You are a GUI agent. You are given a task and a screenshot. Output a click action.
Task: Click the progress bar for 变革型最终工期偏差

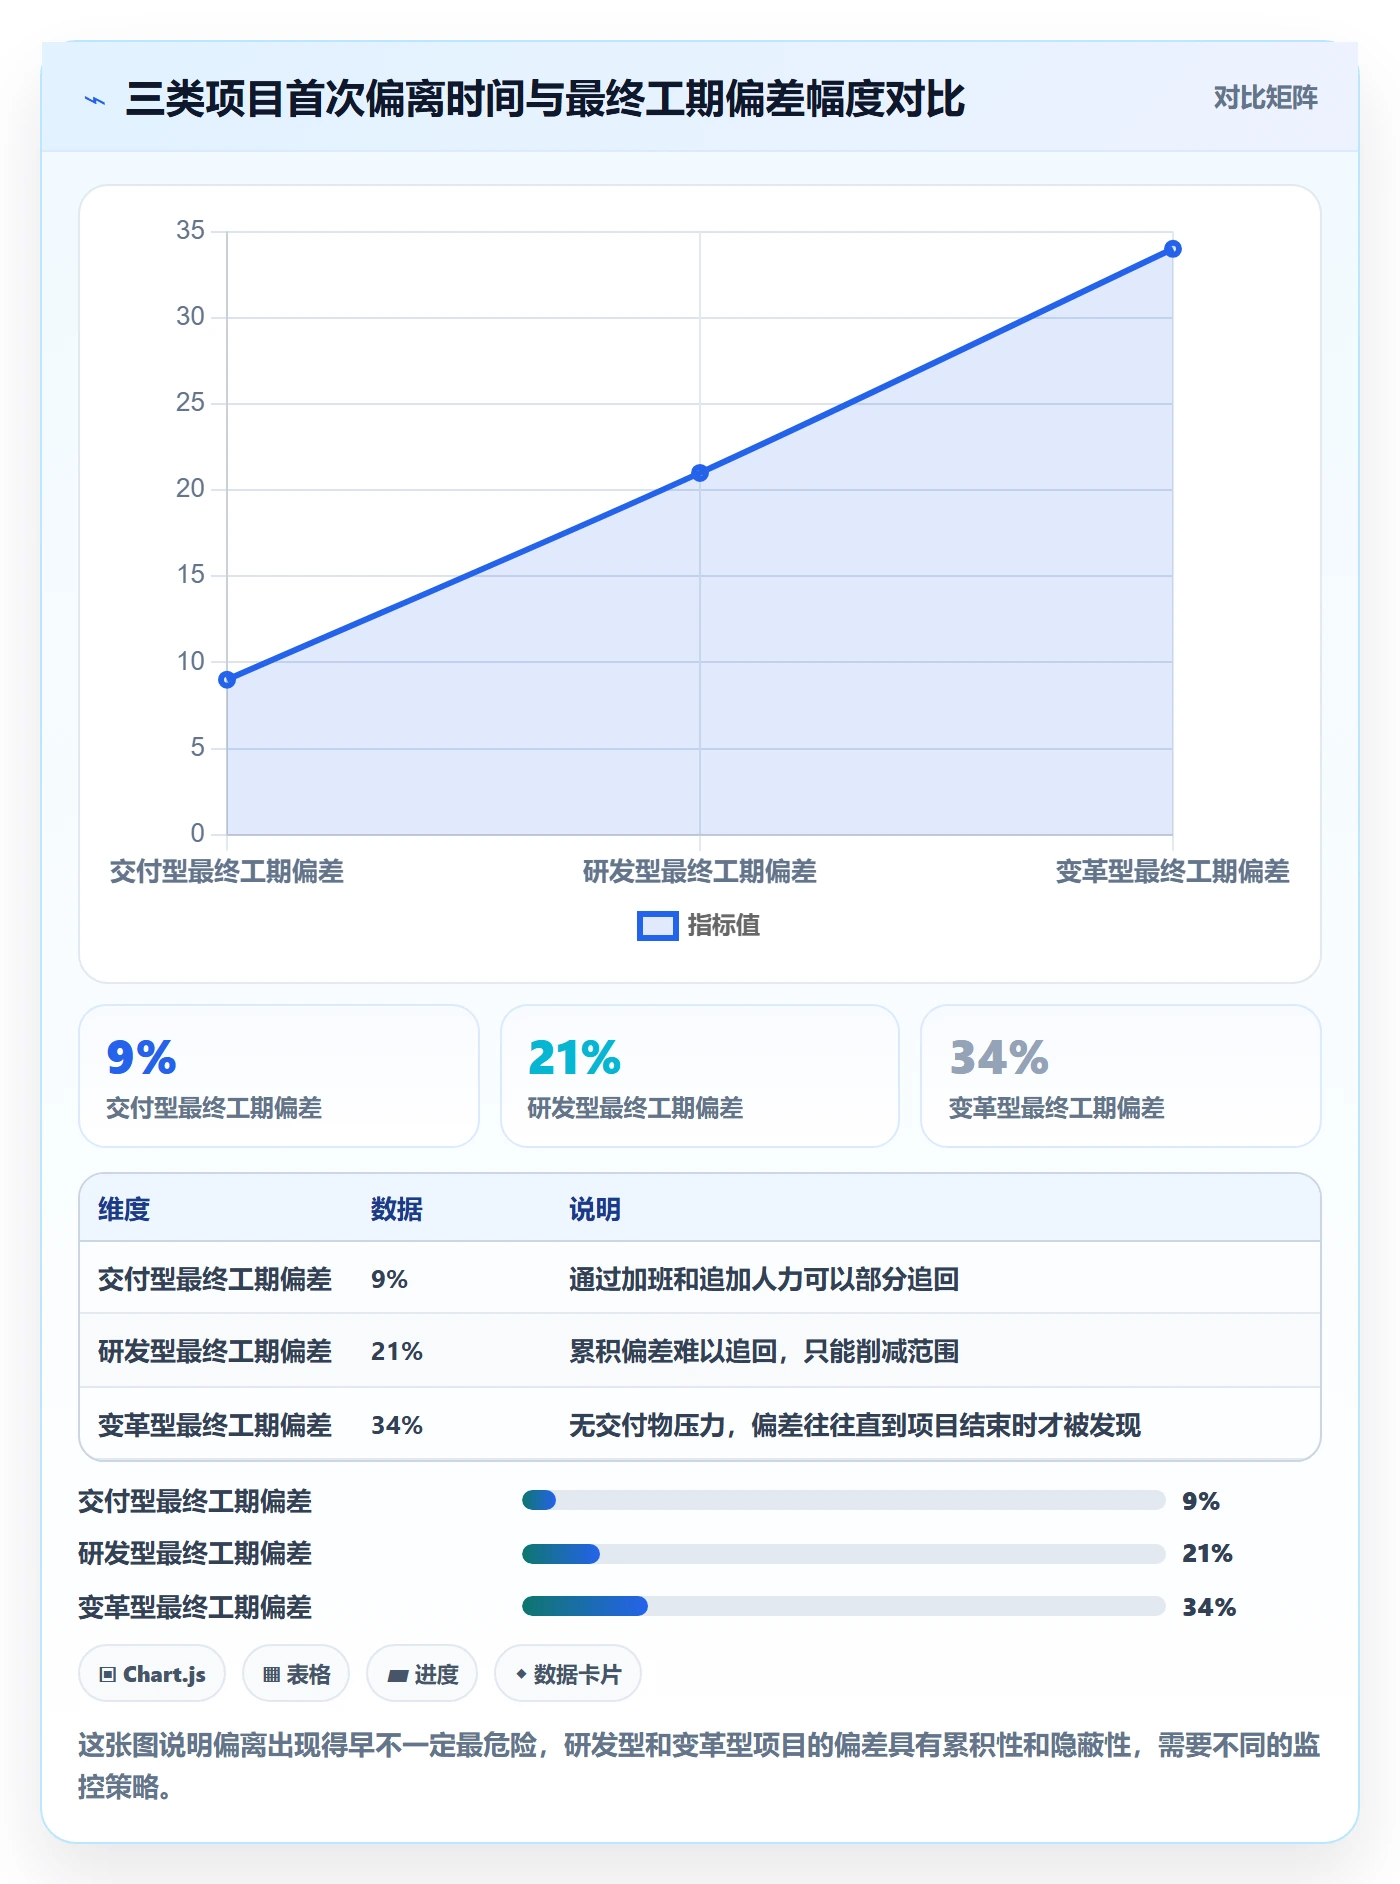pyautogui.click(x=844, y=1606)
